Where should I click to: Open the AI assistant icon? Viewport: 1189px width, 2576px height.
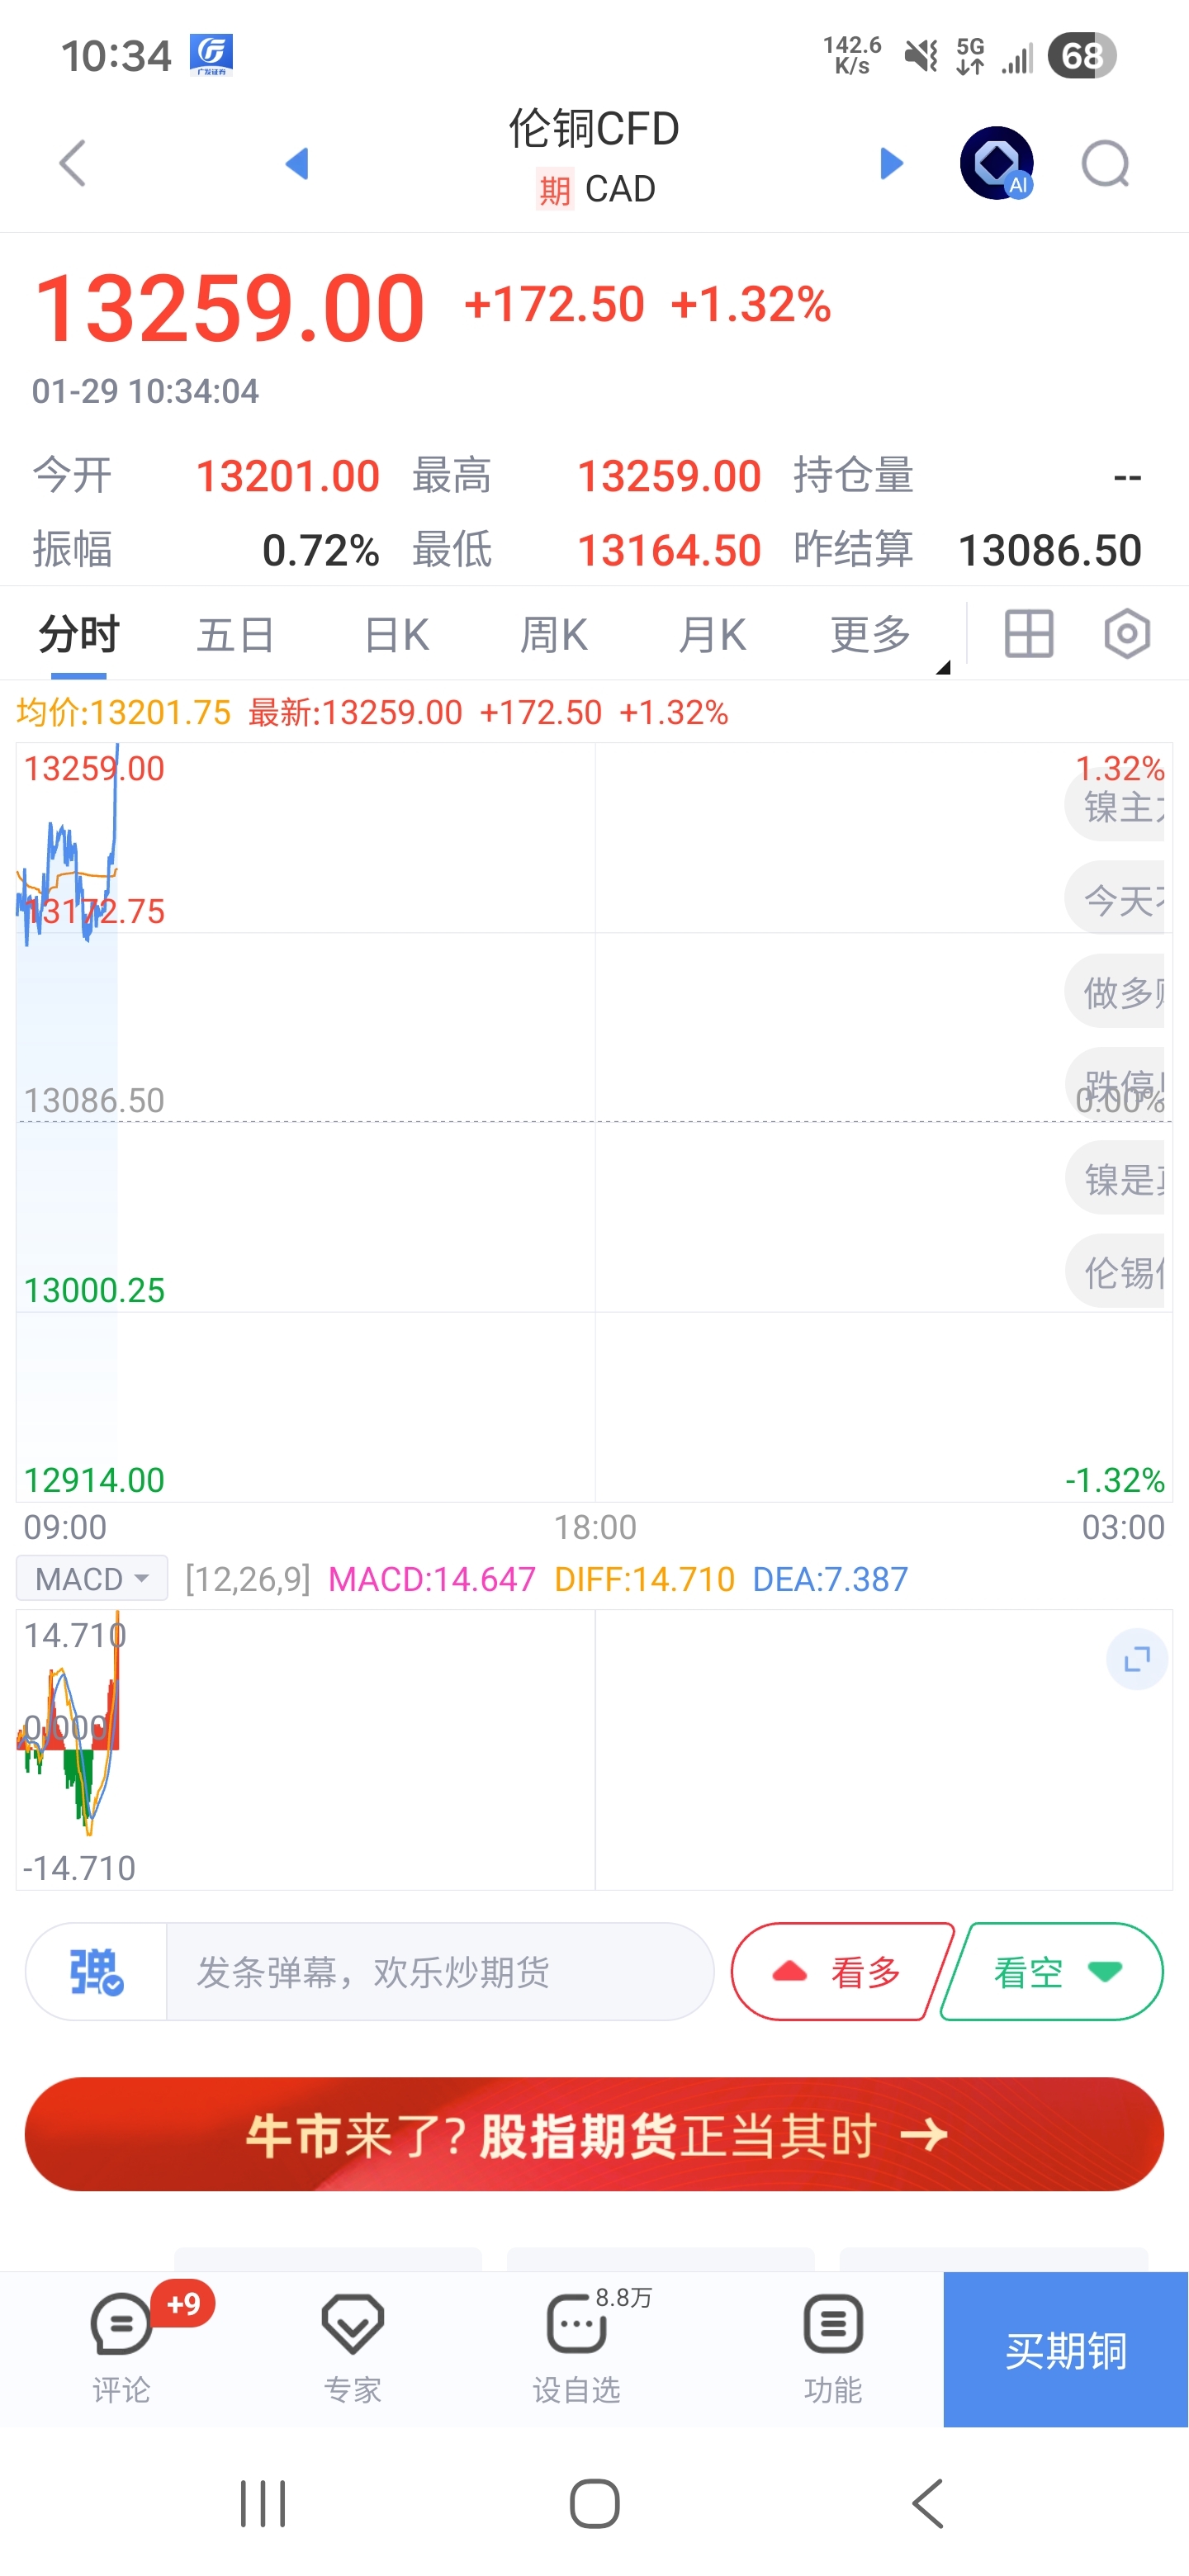click(x=997, y=163)
